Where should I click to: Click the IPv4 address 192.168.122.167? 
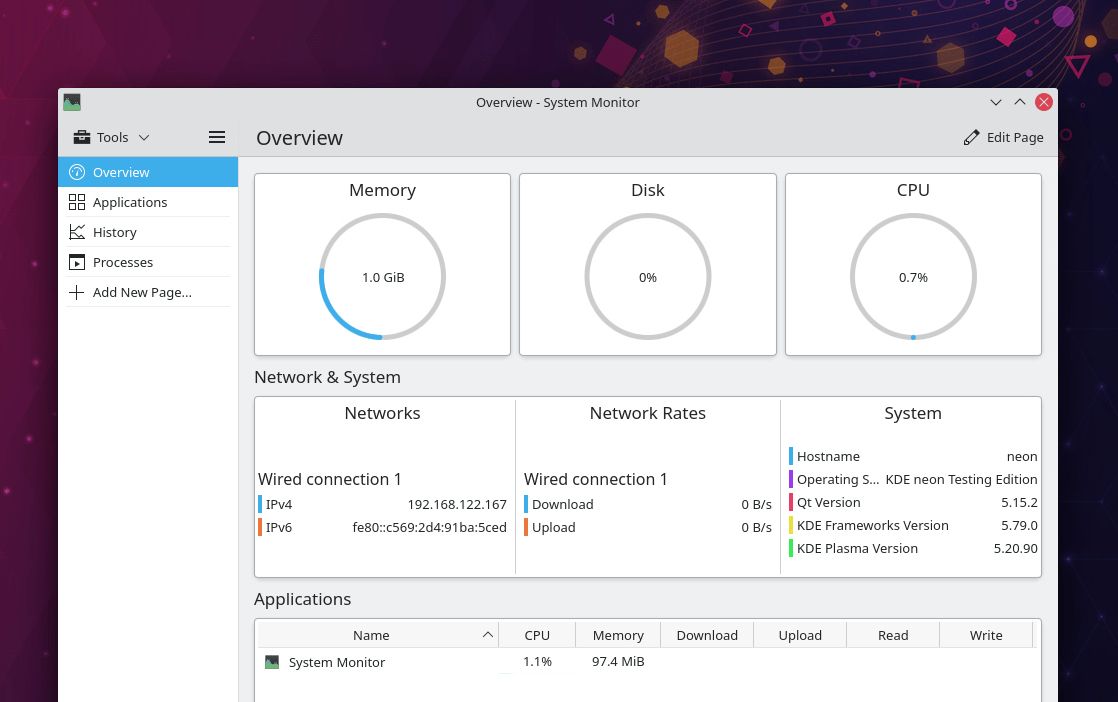457,505
